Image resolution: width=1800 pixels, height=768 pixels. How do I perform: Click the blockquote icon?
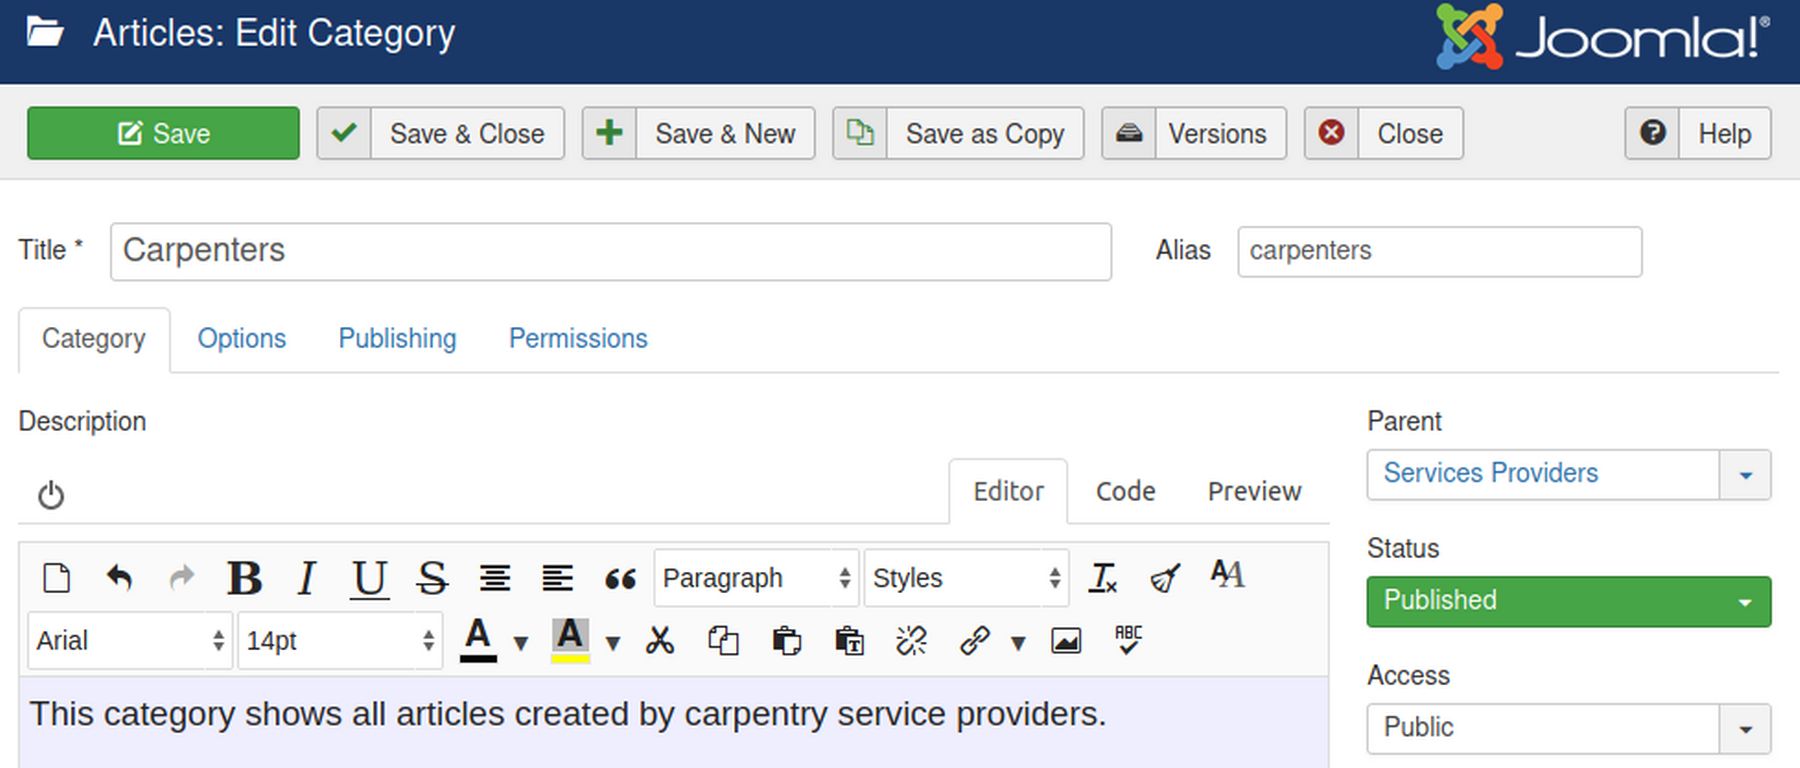coord(620,578)
